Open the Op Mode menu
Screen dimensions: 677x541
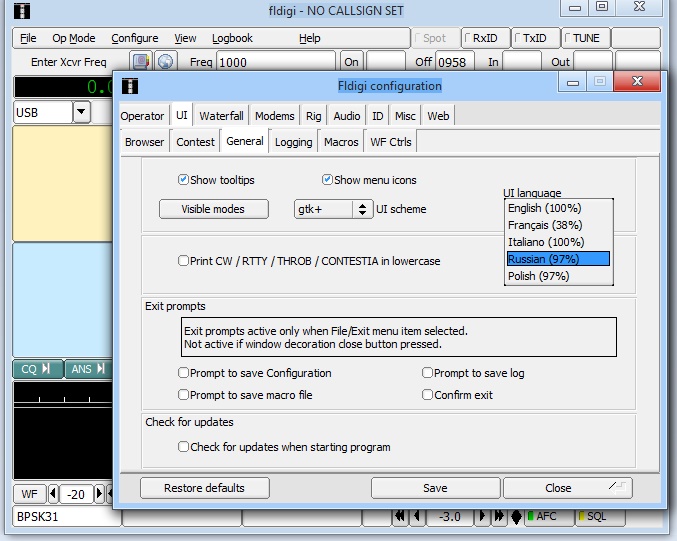pos(73,38)
